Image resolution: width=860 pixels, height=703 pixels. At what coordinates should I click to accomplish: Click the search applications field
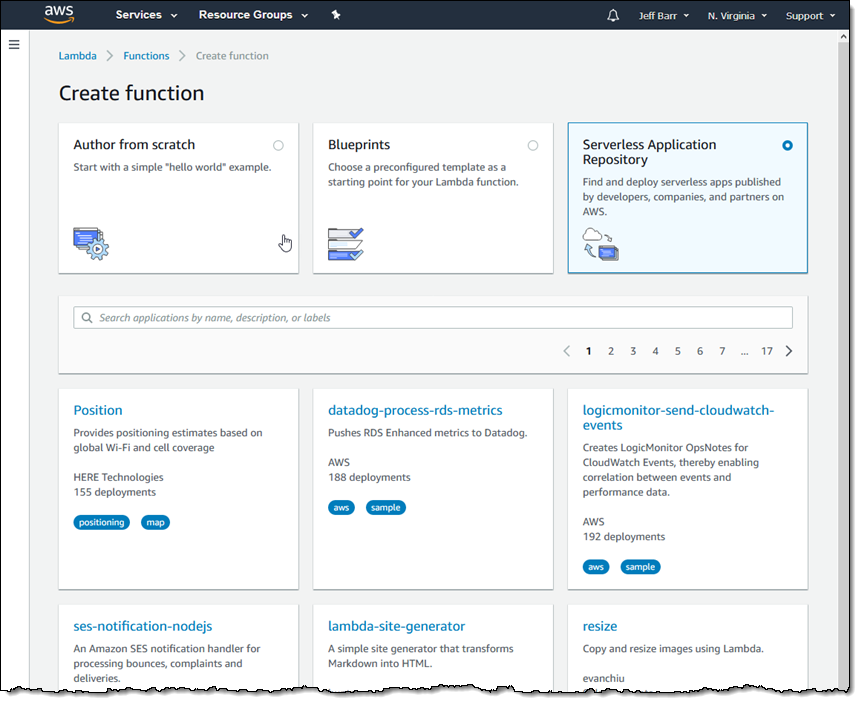(433, 318)
